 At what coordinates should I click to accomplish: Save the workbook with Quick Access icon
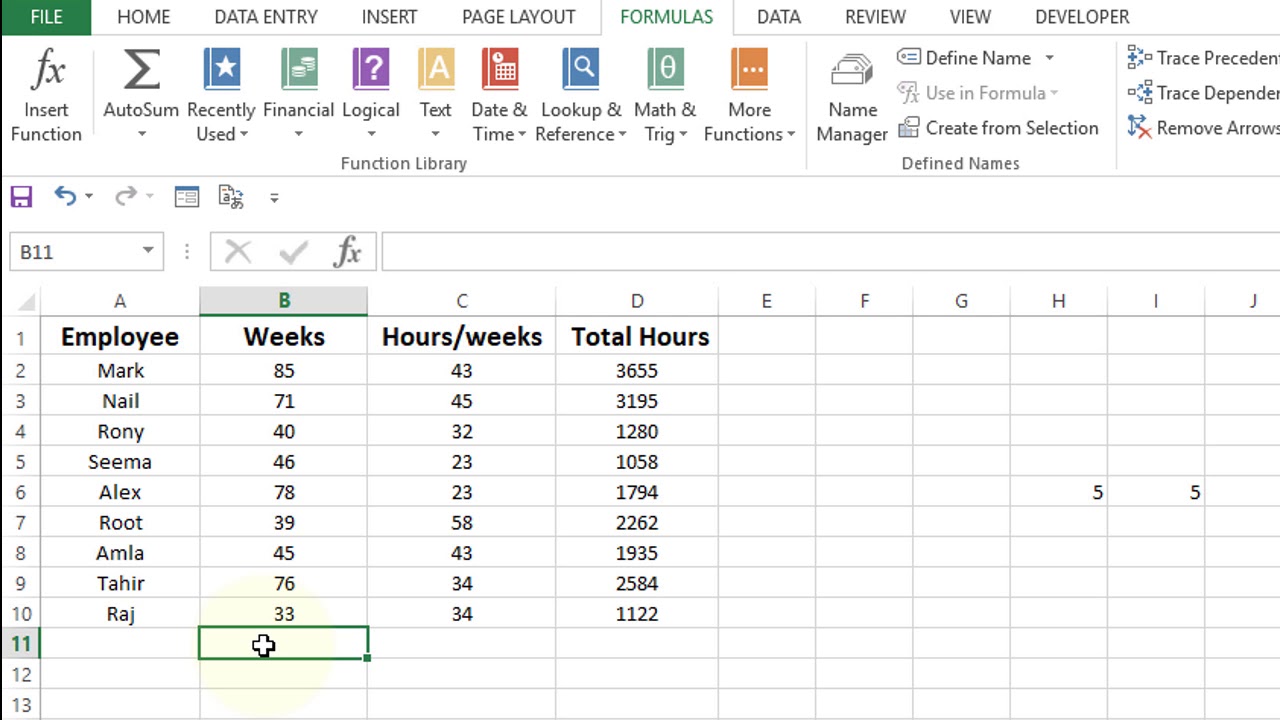click(21, 197)
